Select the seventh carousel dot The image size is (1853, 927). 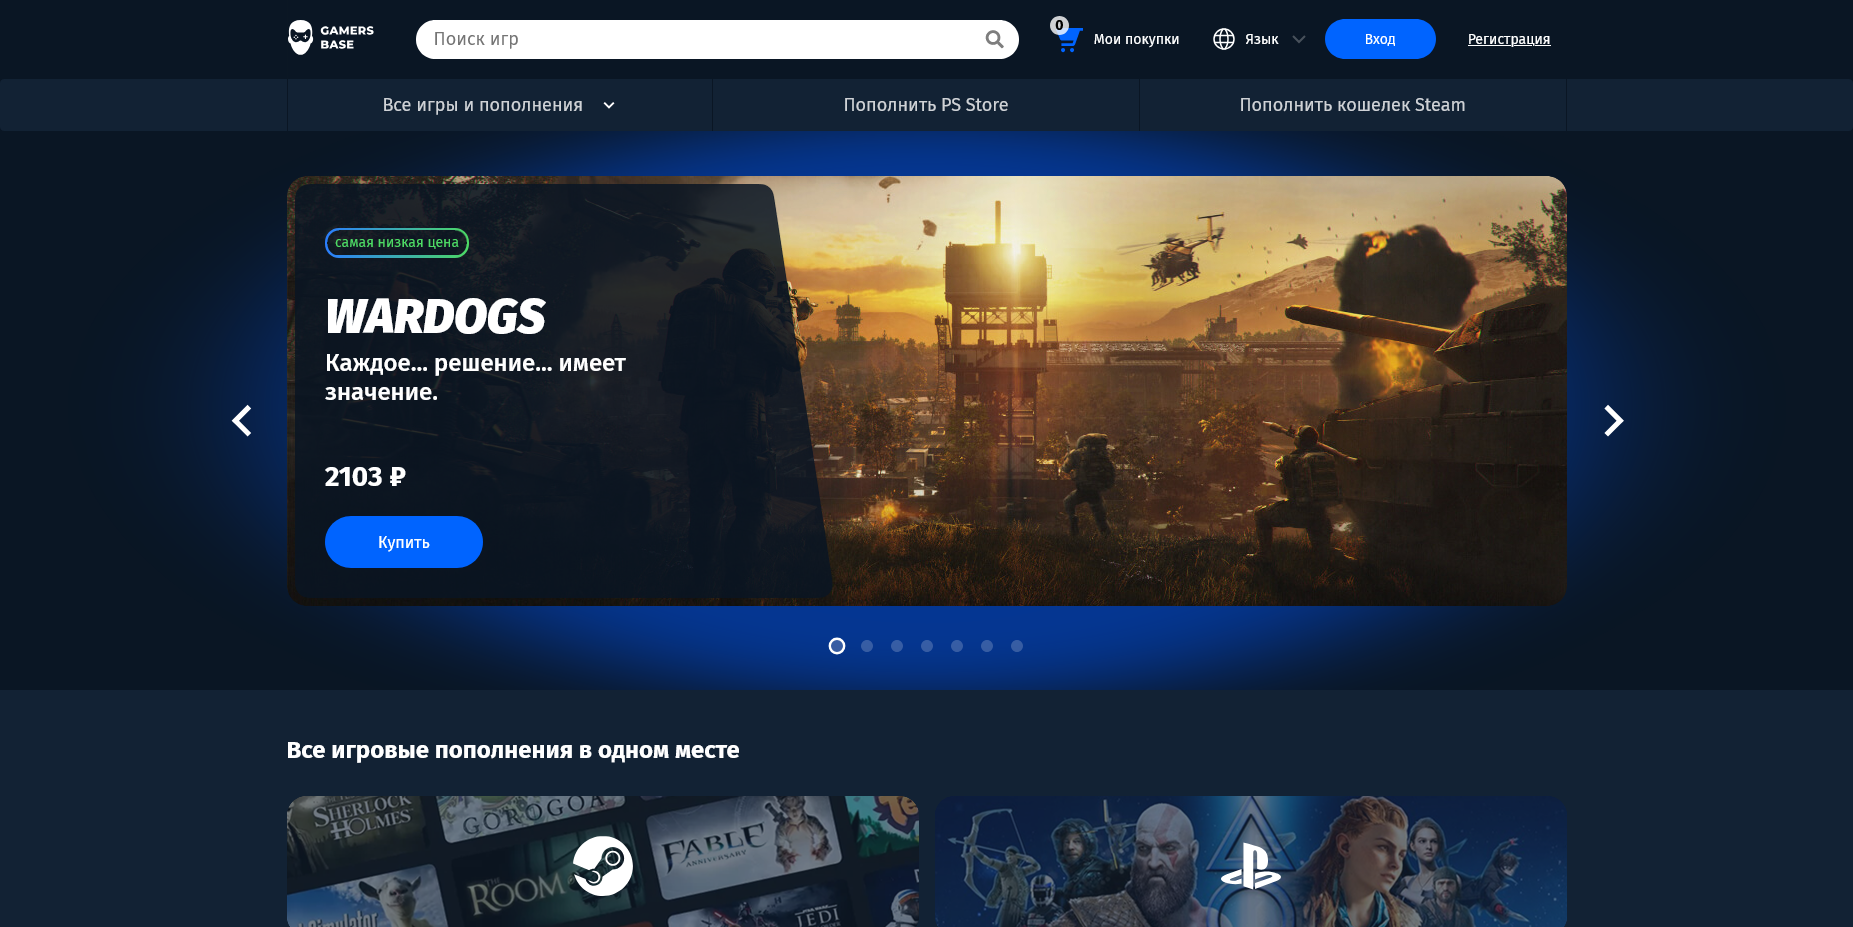coord(1017,646)
